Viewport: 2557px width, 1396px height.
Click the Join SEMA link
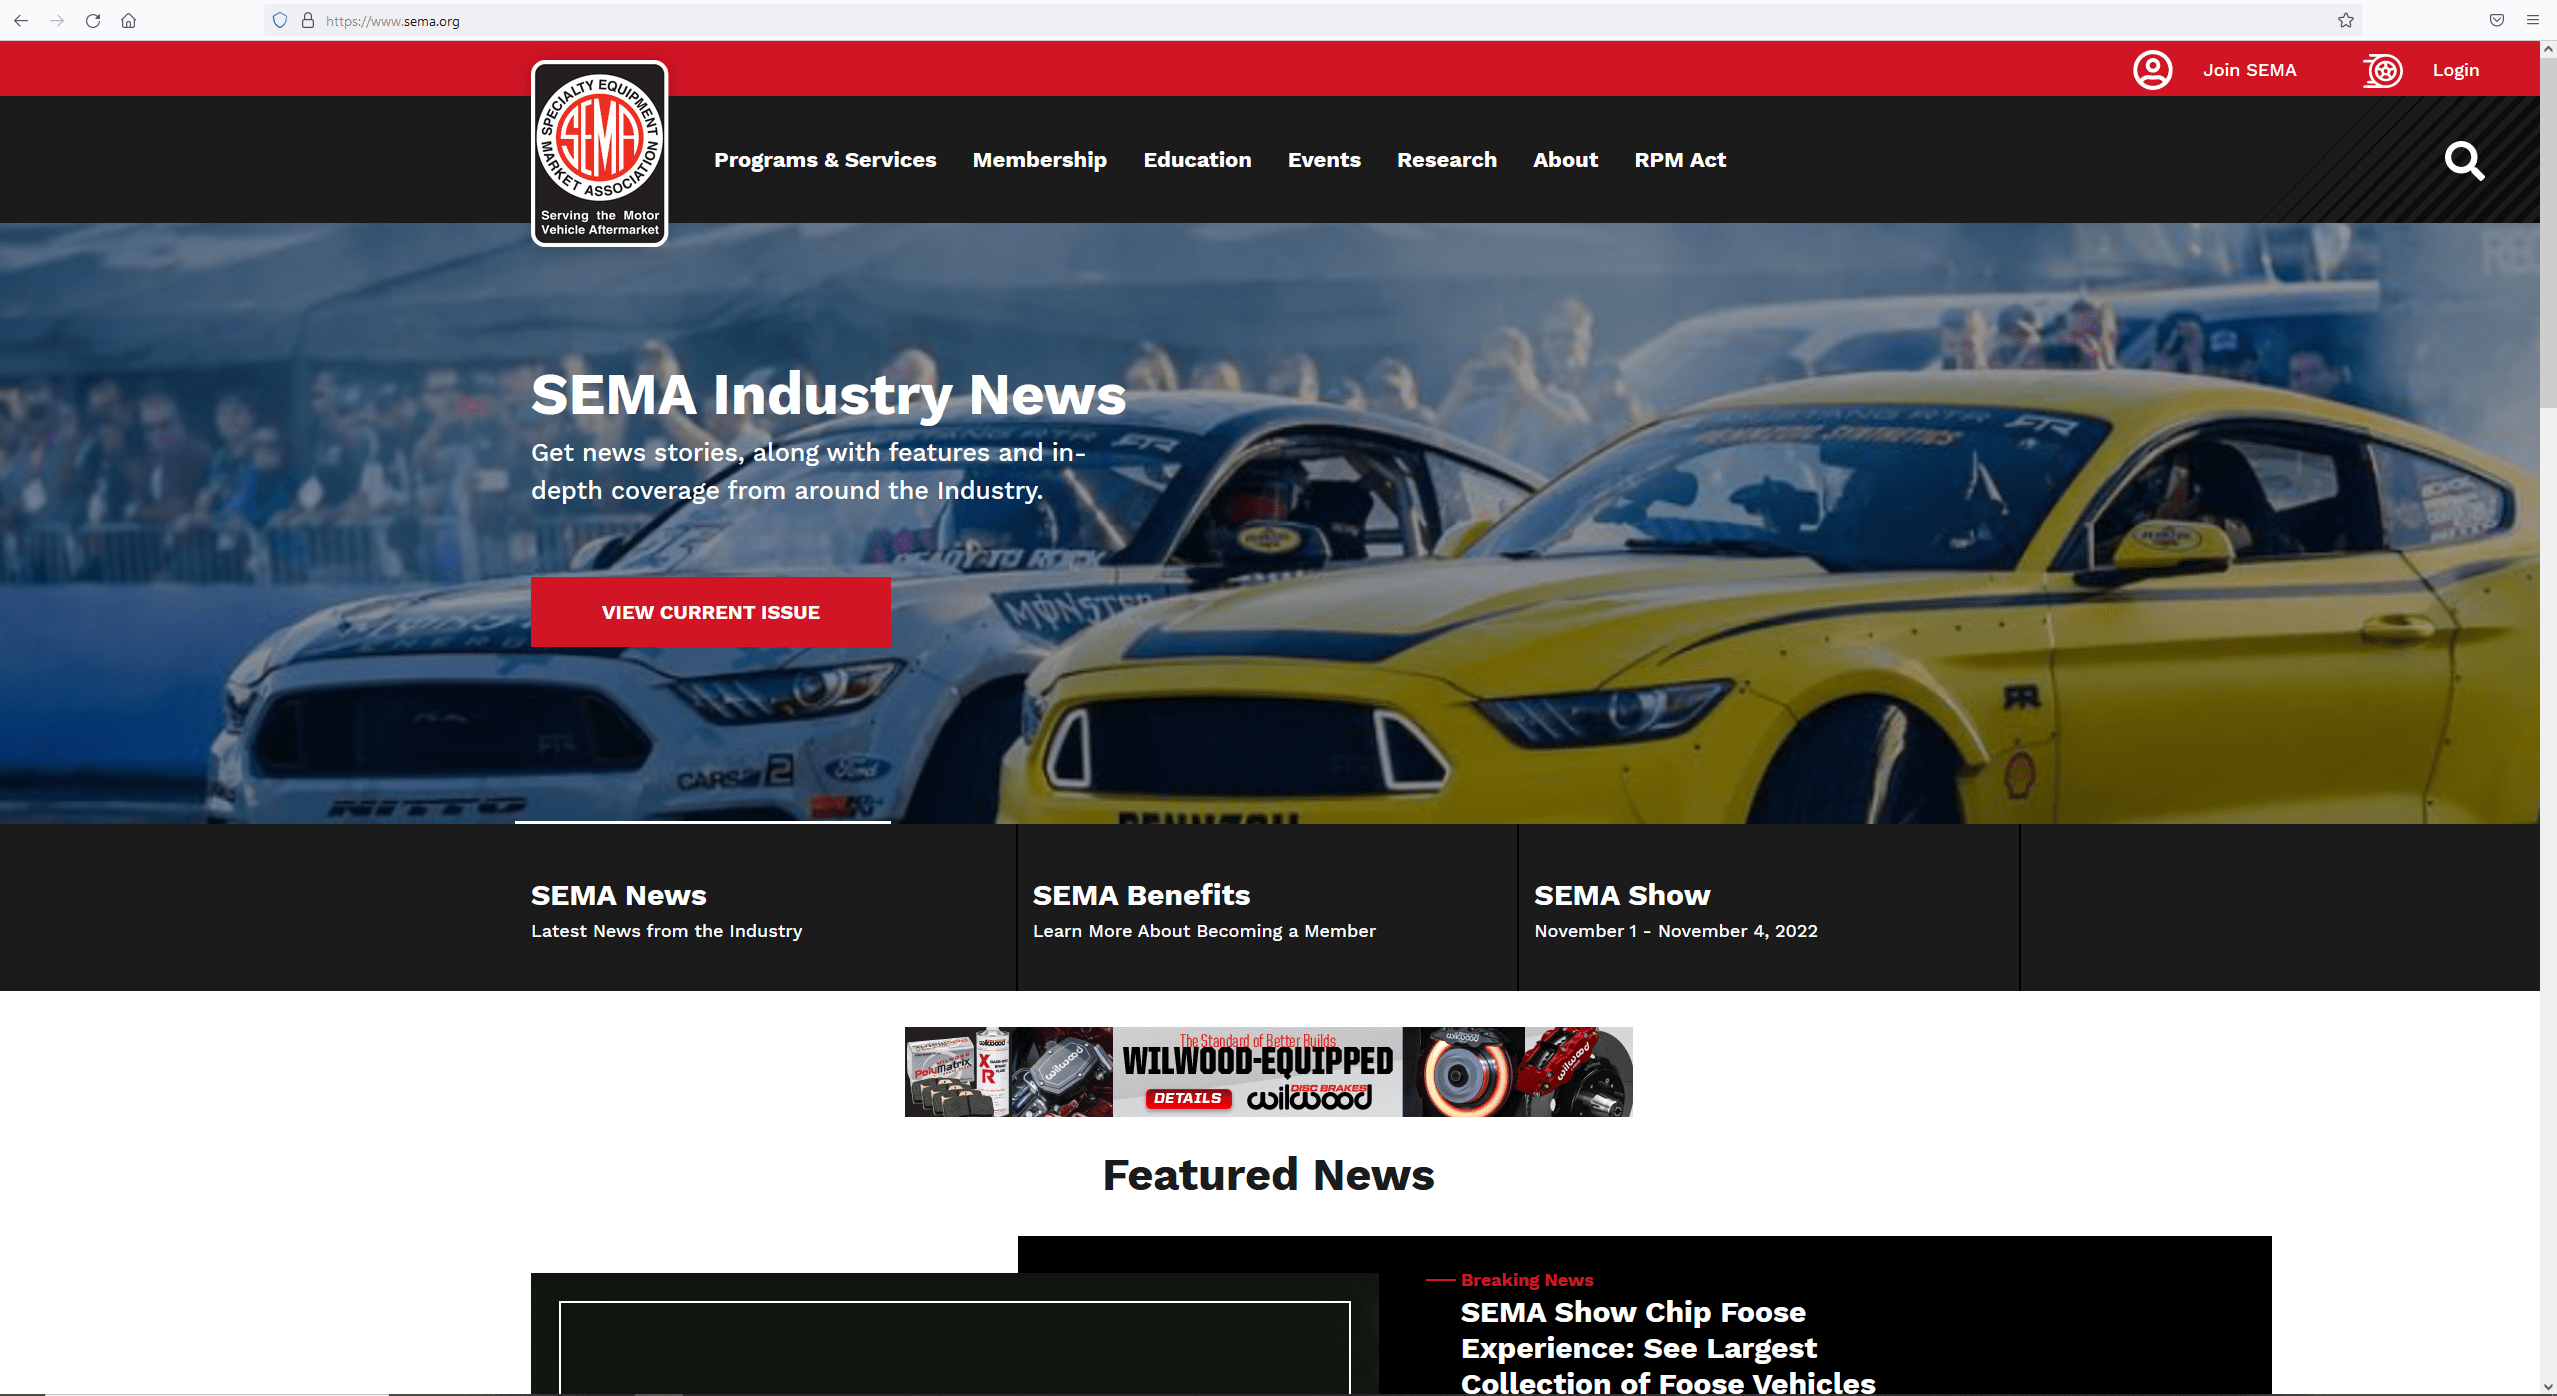2250,70
